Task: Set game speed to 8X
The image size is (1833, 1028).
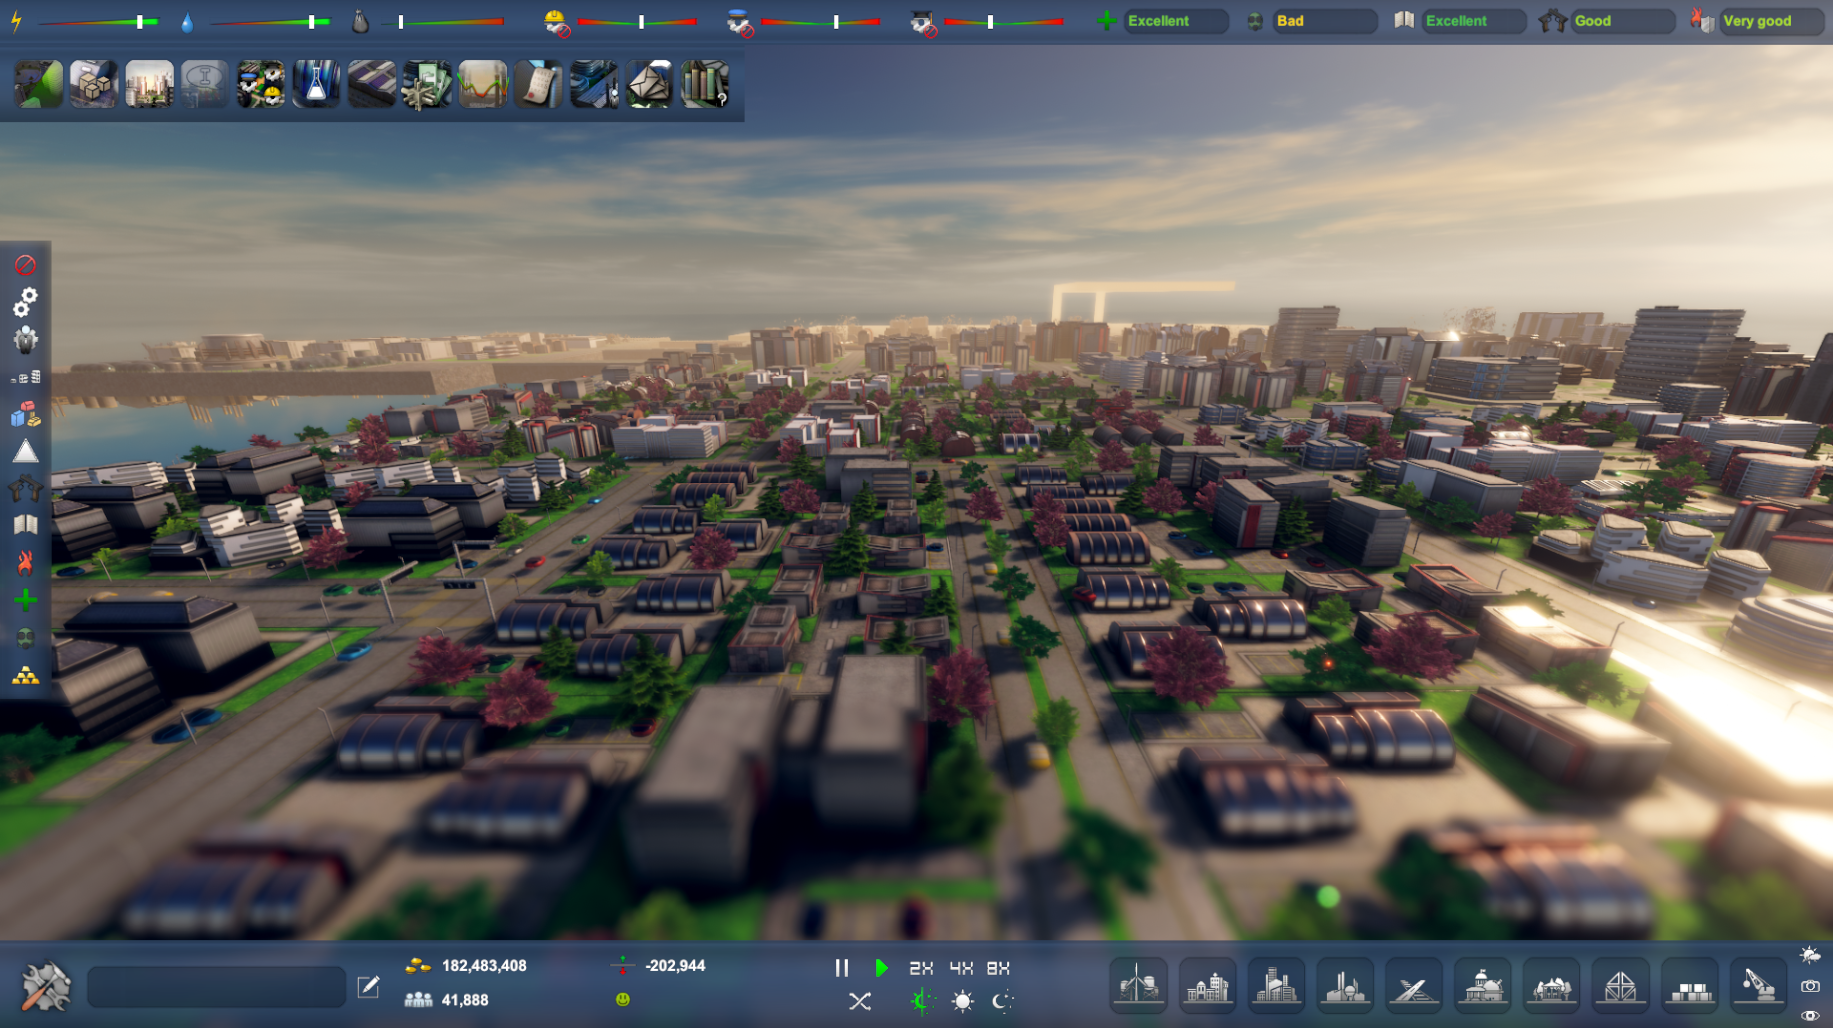Action: click(x=998, y=968)
